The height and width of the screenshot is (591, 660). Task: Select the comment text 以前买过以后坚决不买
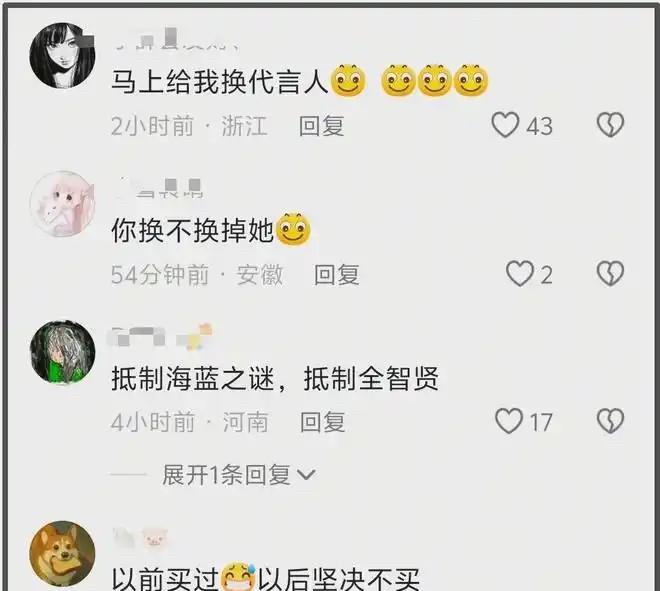[x=266, y=578]
